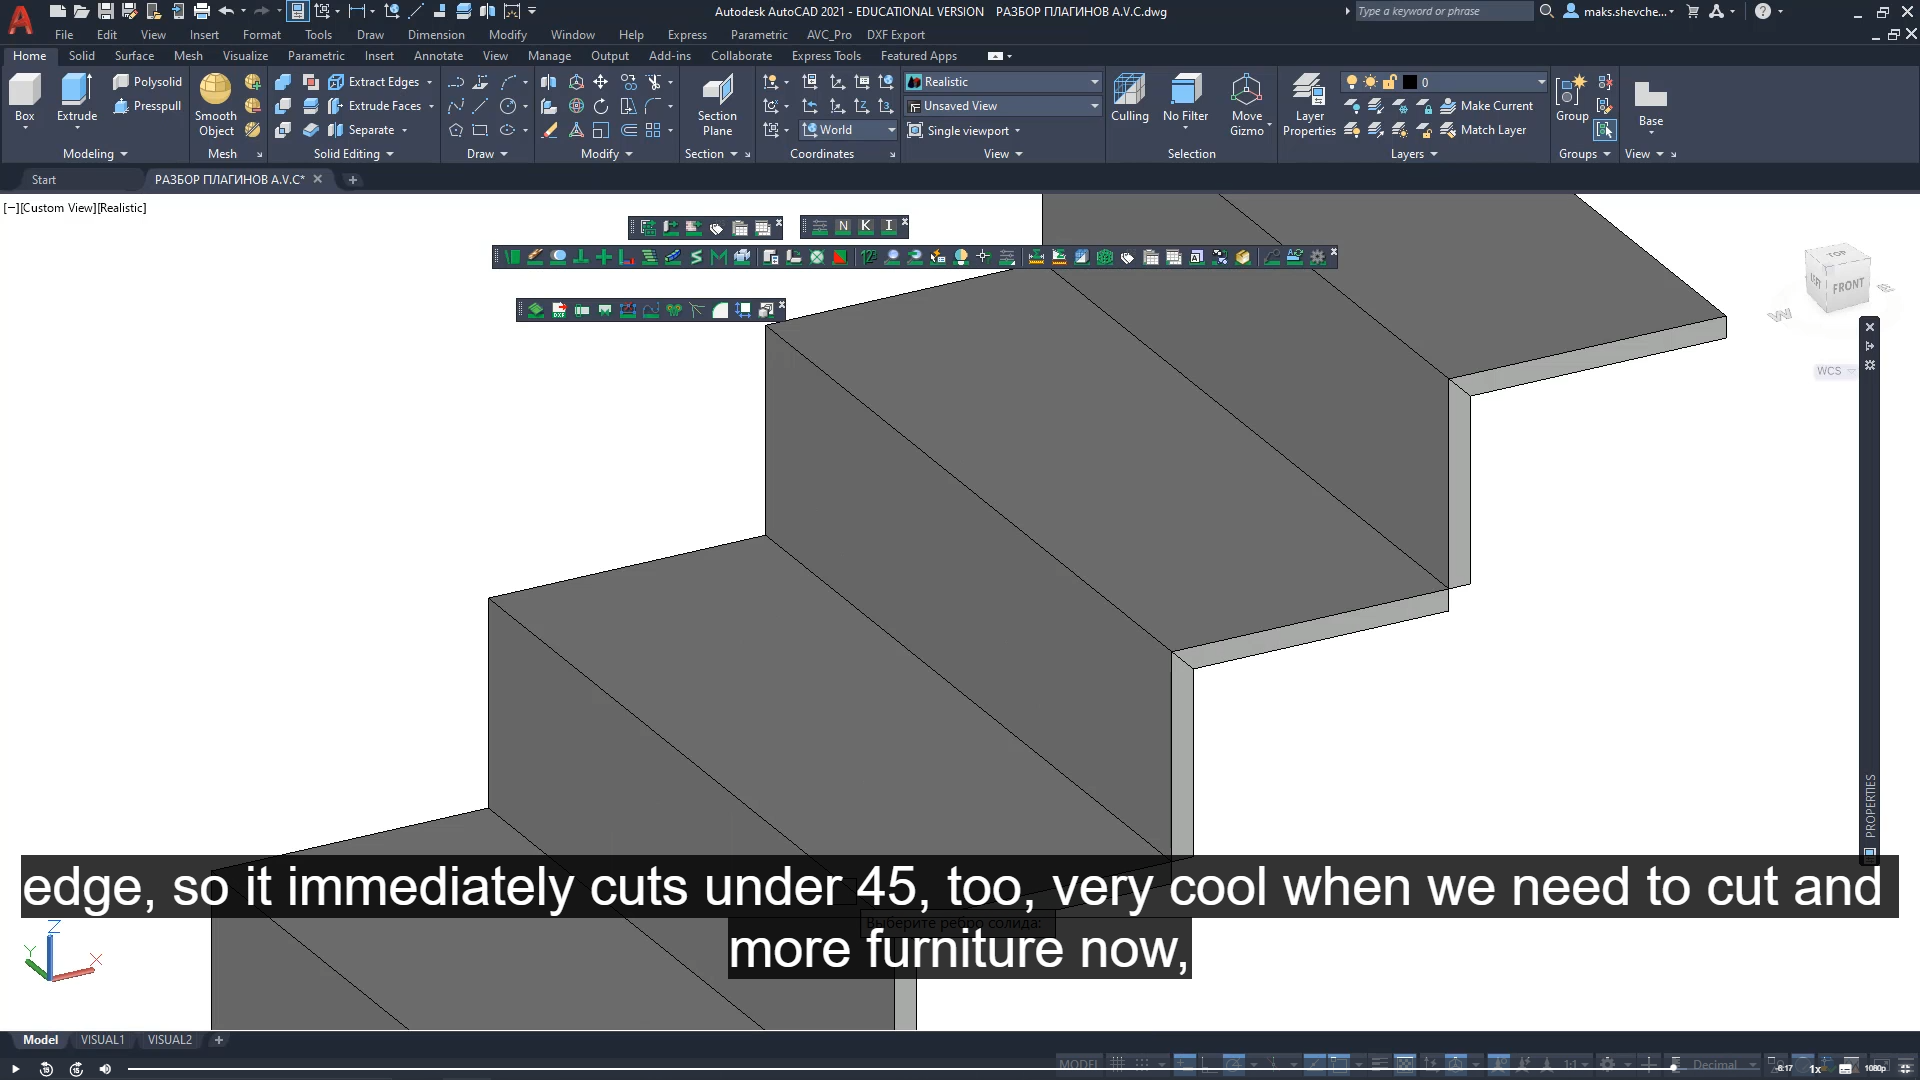The width and height of the screenshot is (1920, 1080).
Task: Click the FRONT face of ViewCube
Action: pos(1847,286)
